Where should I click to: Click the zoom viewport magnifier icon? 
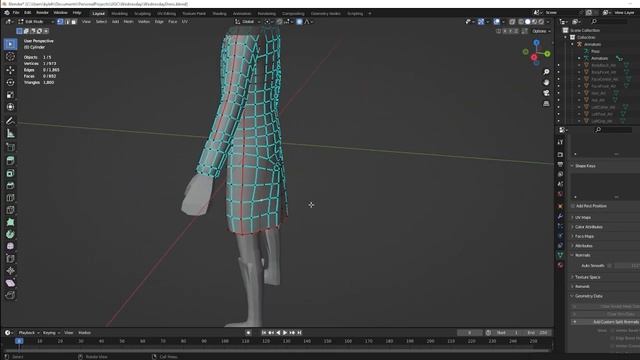546,72
